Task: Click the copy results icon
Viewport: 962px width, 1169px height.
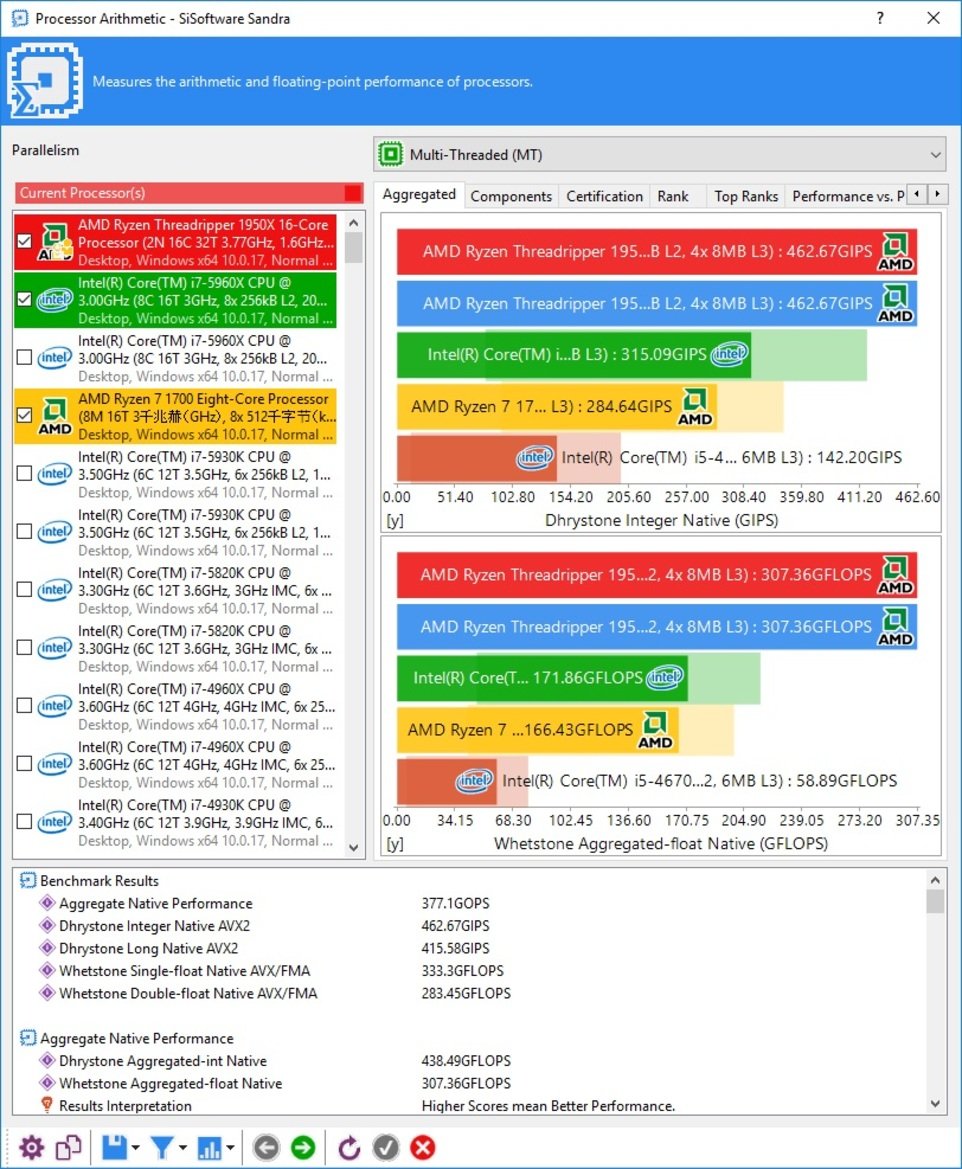Action: click(69, 1147)
